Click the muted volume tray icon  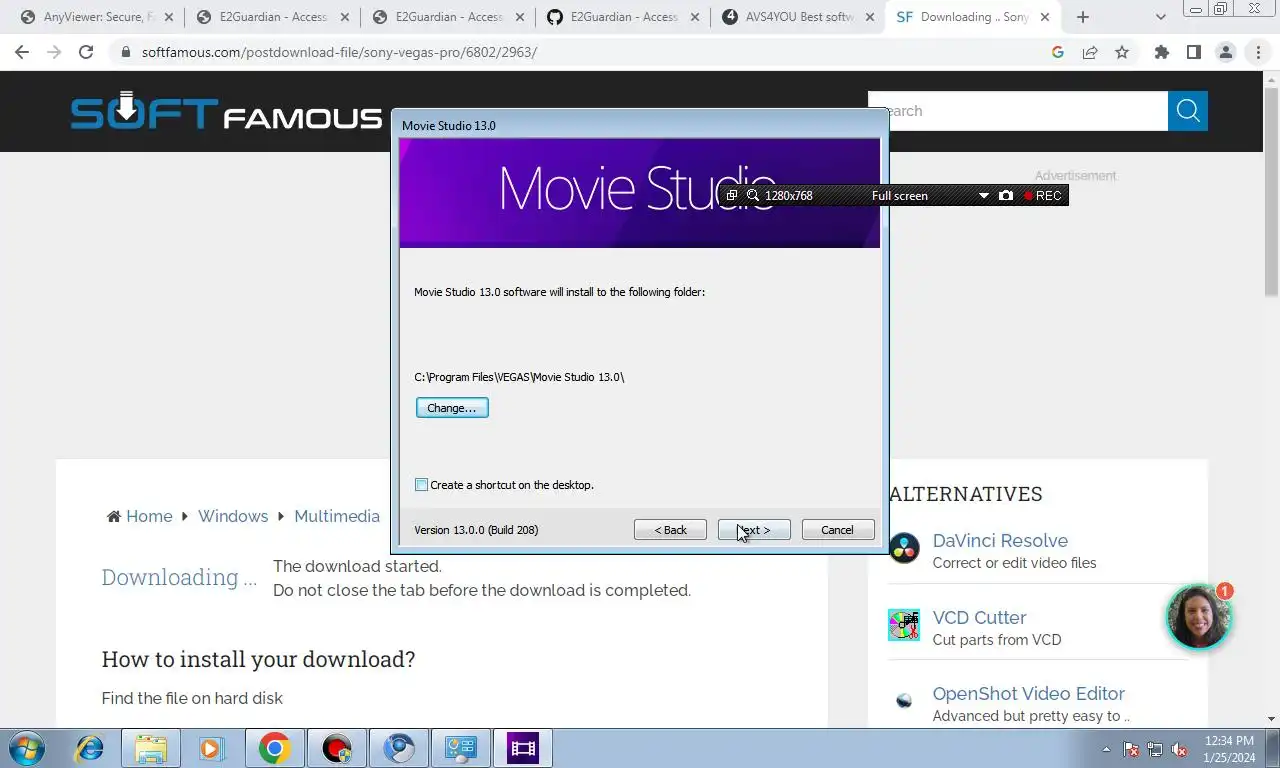[x=1179, y=749]
